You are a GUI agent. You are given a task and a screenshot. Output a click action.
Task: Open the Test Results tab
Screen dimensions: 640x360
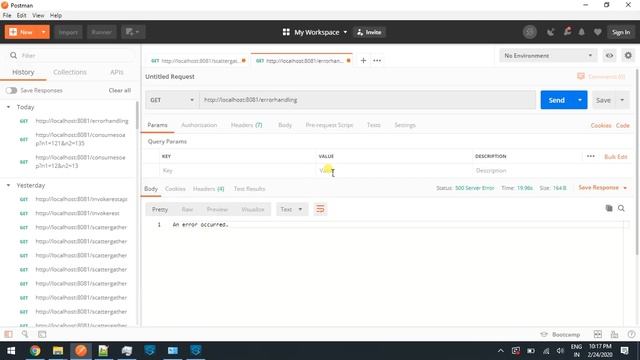click(249, 189)
